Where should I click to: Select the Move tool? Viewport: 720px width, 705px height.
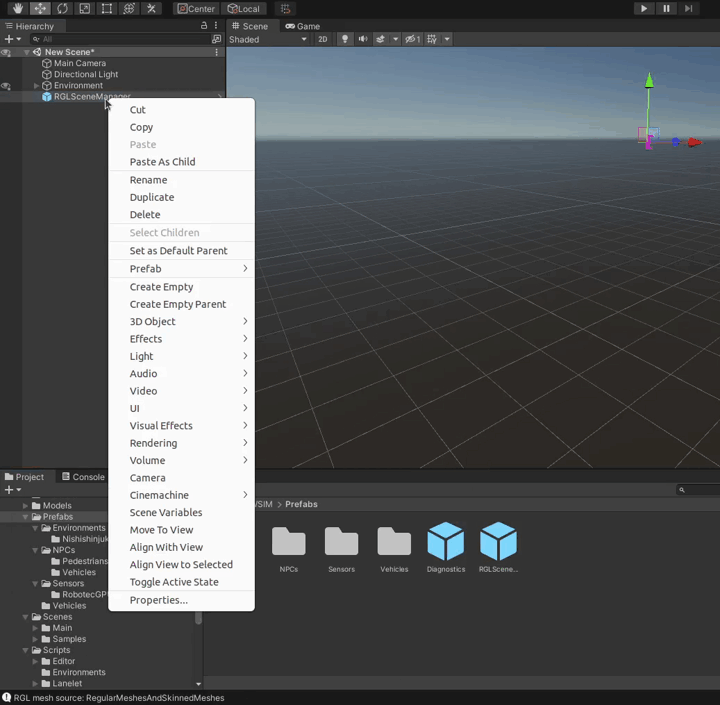coord(40,8)
